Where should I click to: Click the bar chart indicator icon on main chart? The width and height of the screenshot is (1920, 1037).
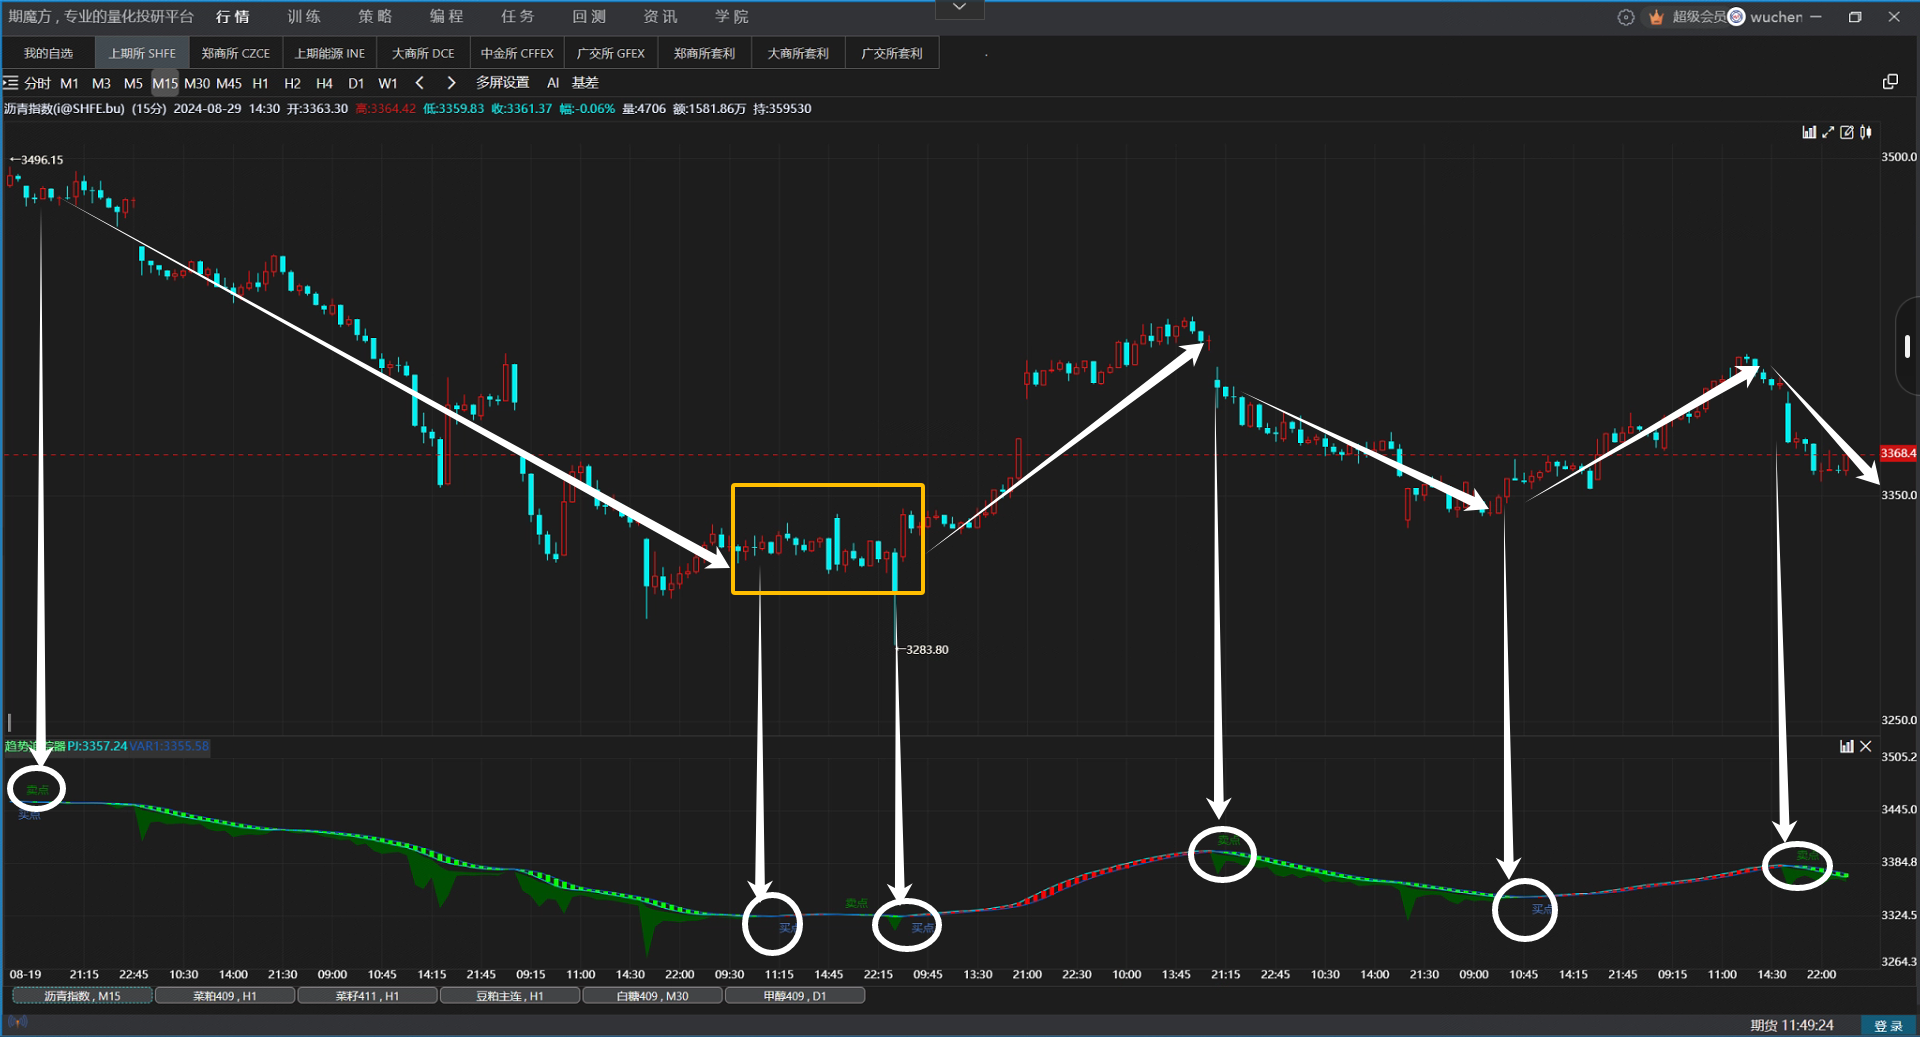[x=1809, y=132]
